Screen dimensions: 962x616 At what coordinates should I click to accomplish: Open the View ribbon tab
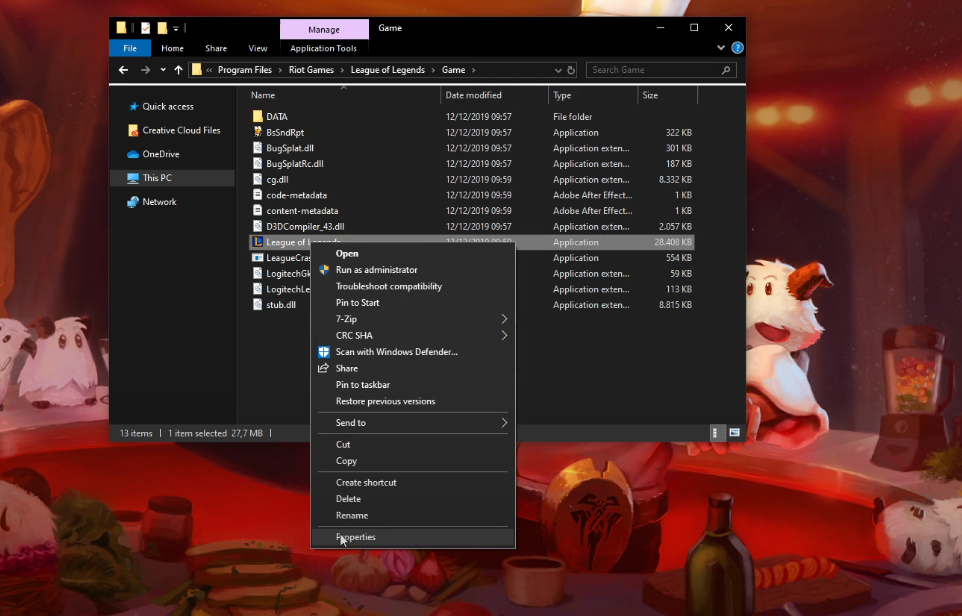258,48
